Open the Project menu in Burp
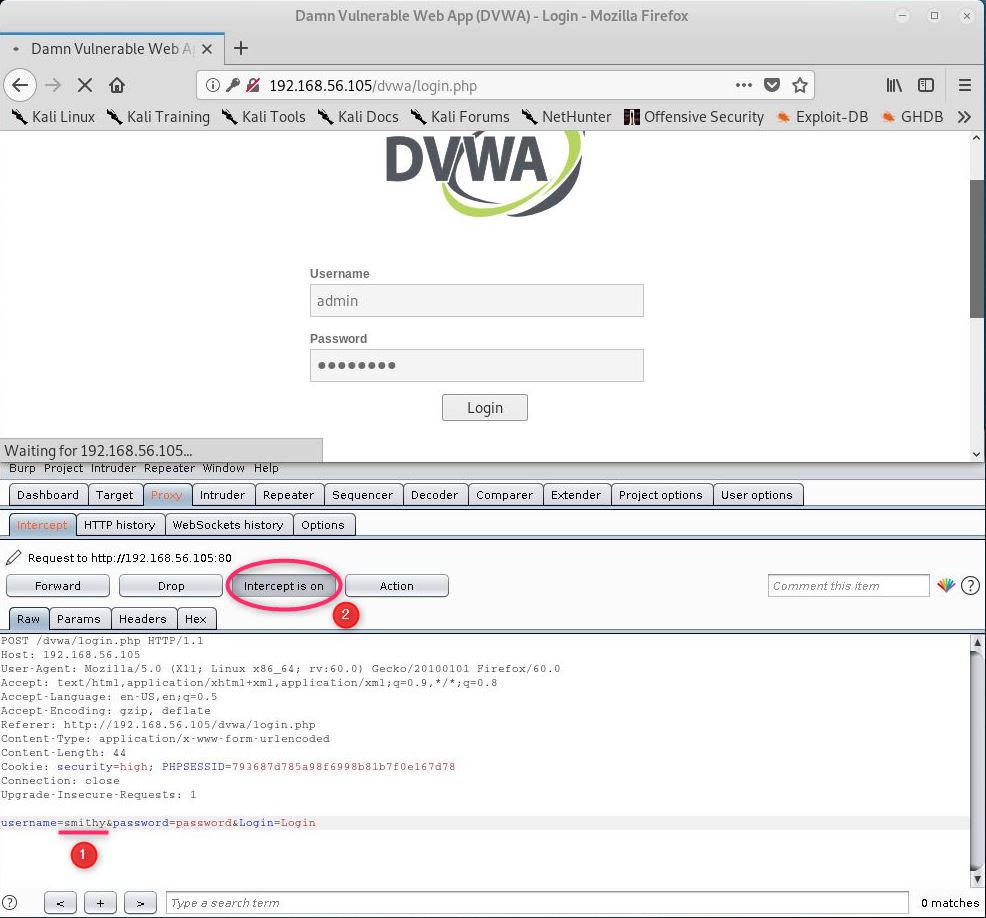Image resolution: width=986 pixels, height=918 pixels. 63,468
